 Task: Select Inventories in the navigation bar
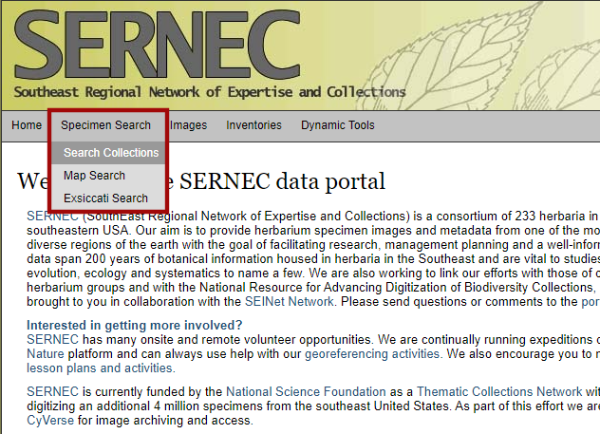(x=254, y=125)
